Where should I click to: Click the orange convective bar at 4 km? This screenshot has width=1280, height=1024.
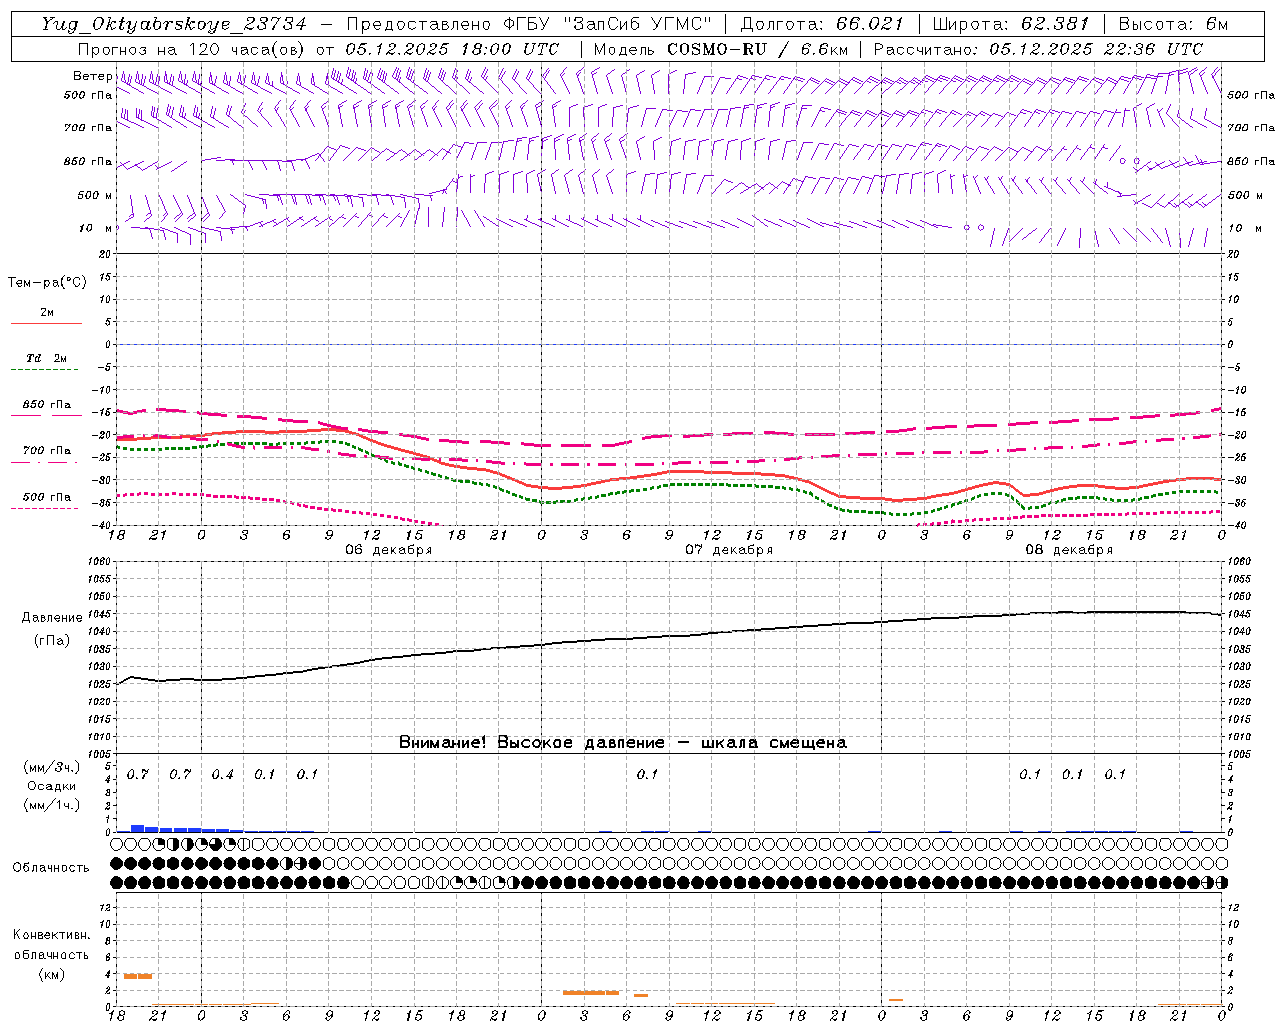pos(138,976)
